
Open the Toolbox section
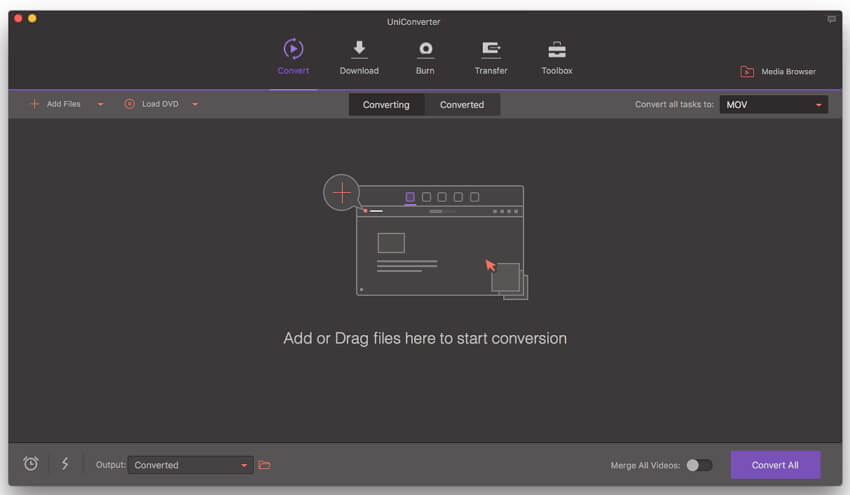pyautogui.click(x=557, y=50)
